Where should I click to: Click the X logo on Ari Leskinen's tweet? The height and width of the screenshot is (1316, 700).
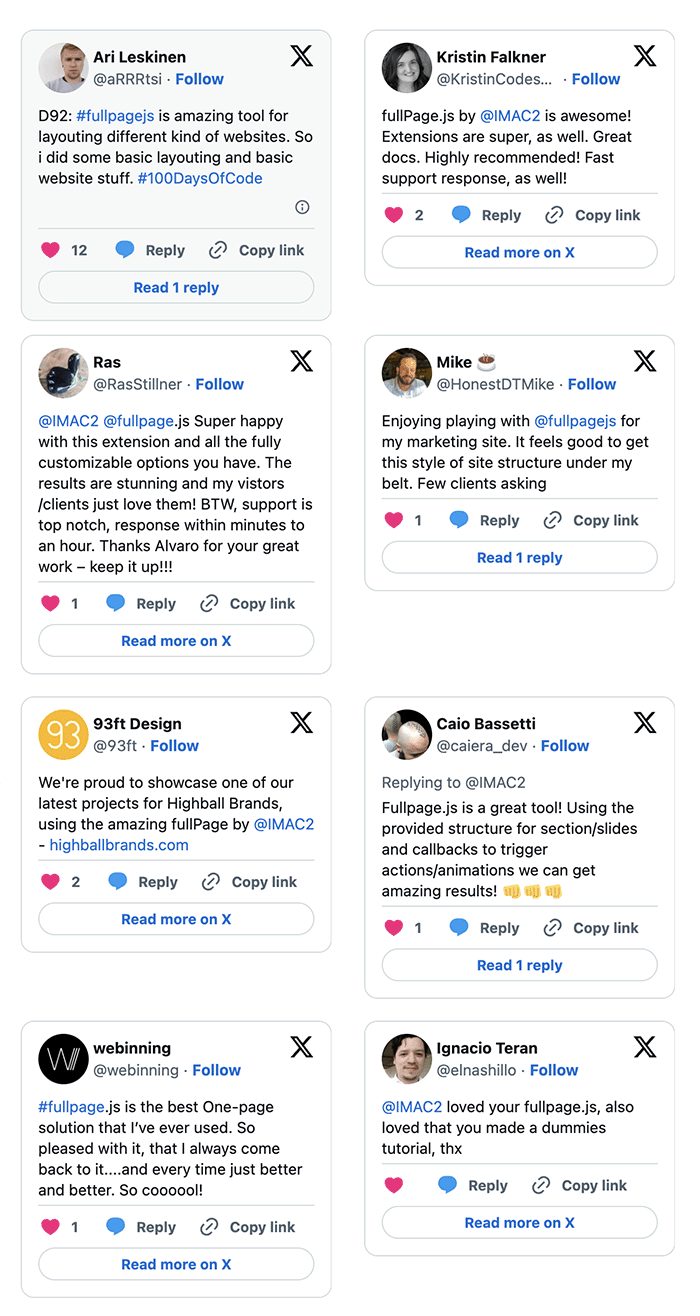(301, 56)
